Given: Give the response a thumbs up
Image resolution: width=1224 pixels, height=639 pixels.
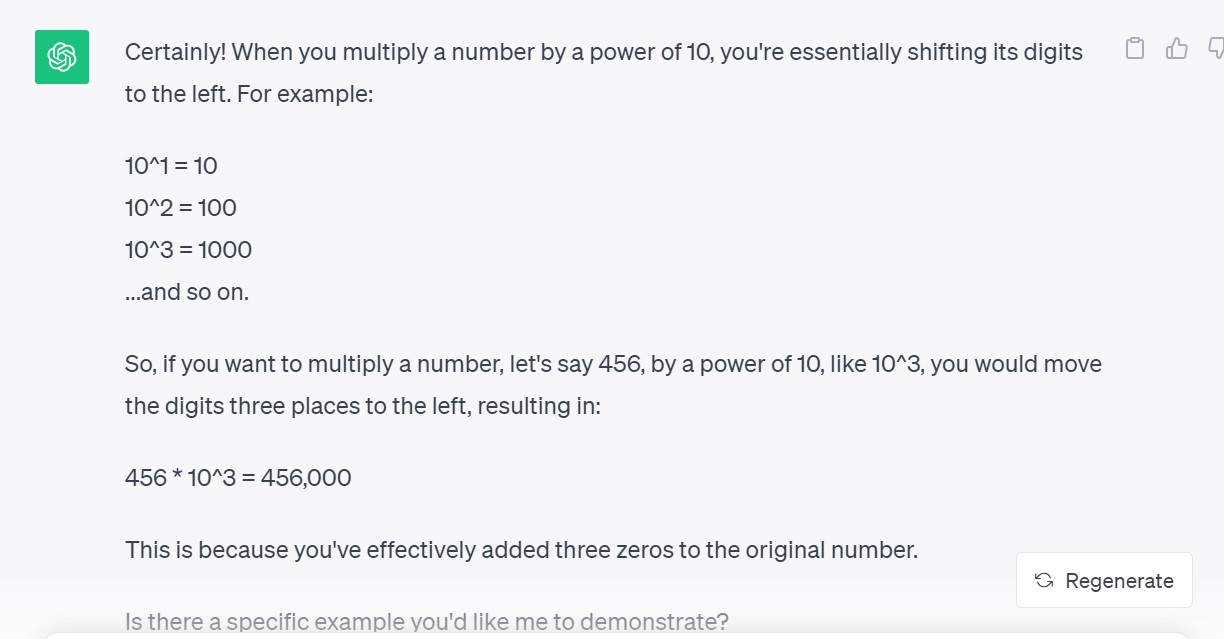Looking at the screenshot, I should click(1177, 48).
